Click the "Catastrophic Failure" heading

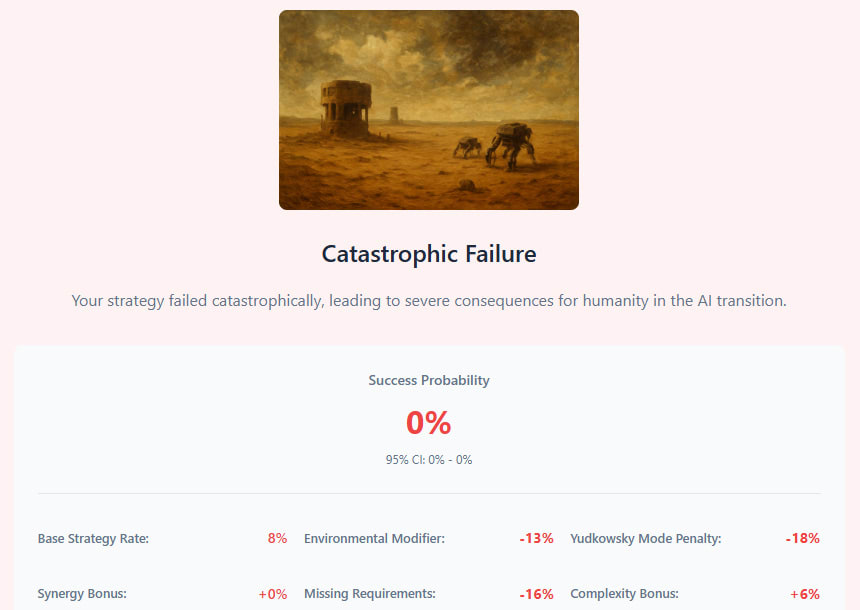(x=428, y=254)
